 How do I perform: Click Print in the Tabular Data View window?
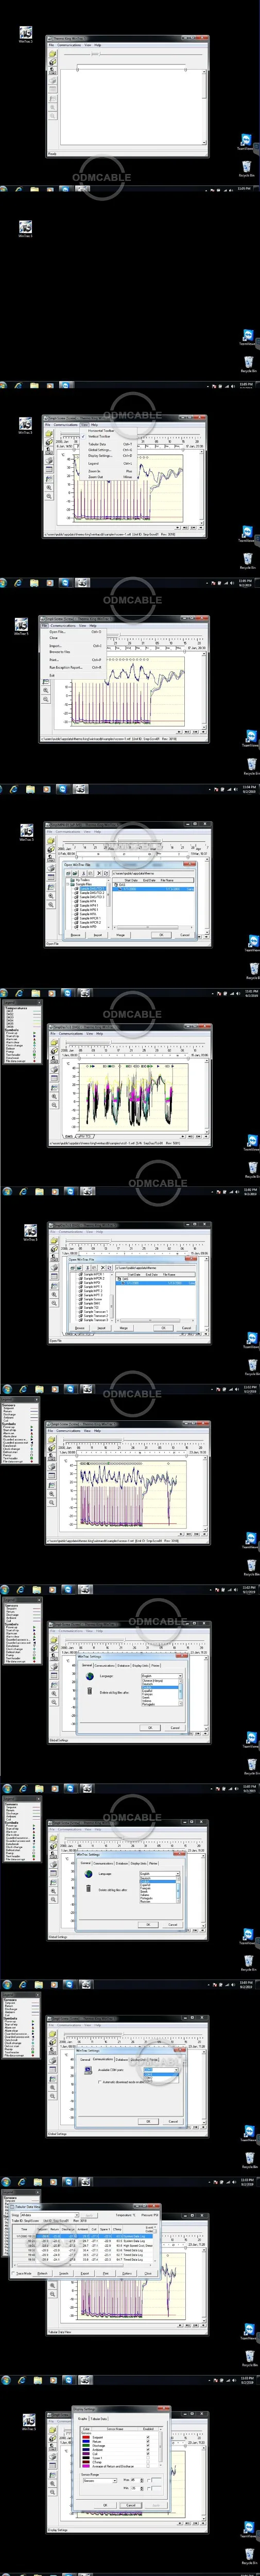click(106, 2273)
